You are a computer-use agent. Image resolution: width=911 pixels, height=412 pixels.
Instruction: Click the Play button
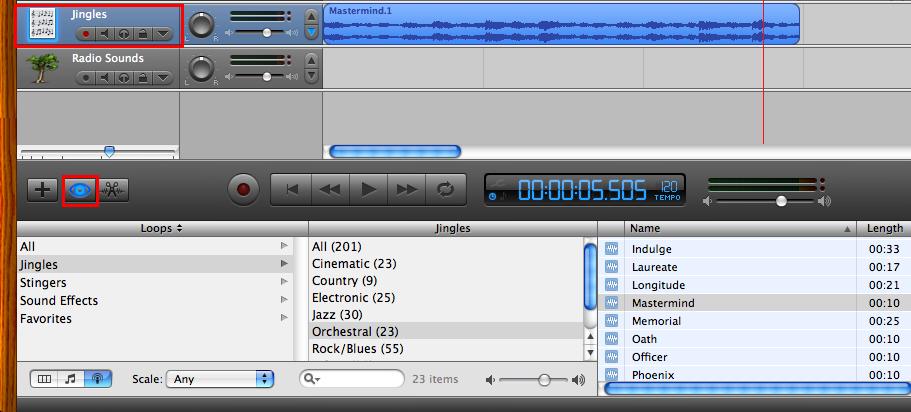click(368, 189)
